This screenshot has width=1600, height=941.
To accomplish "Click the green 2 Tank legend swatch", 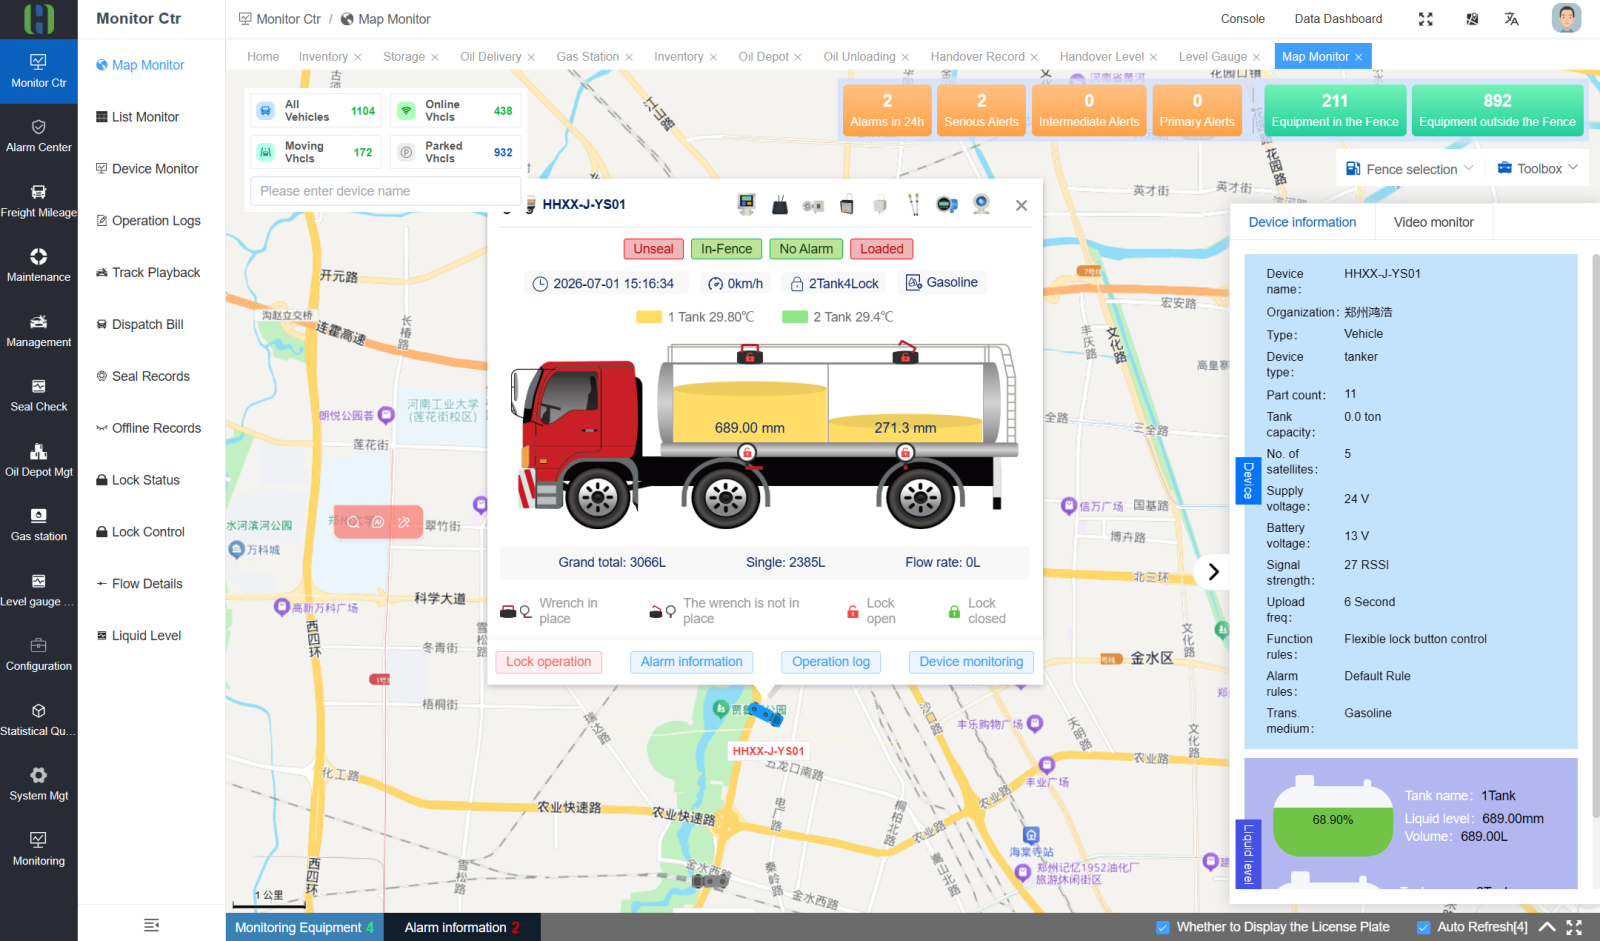I will (x=795, y=317).
